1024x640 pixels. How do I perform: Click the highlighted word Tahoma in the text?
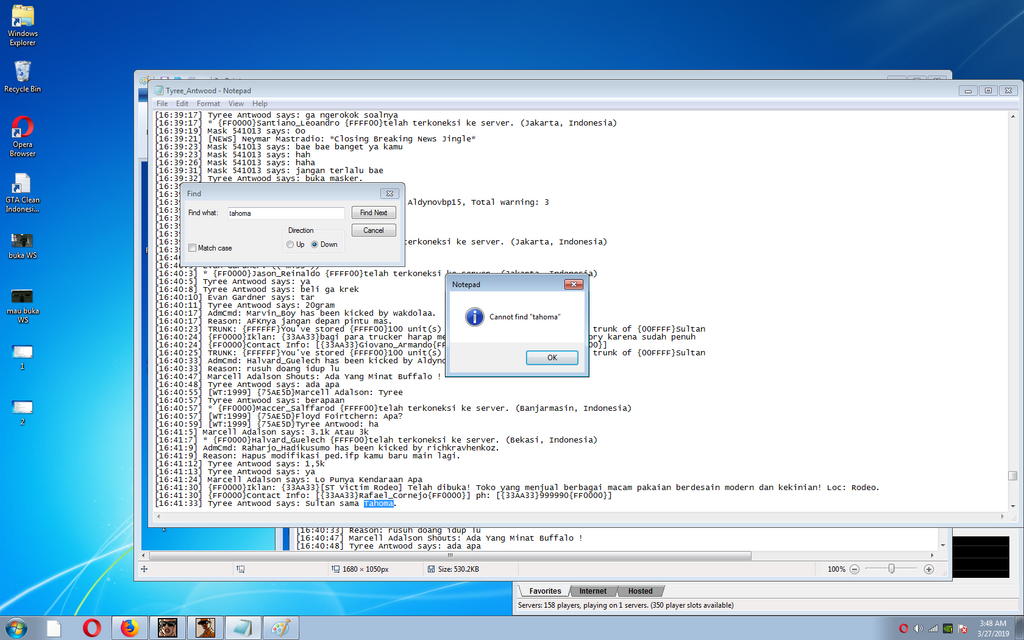click(379, 504)
